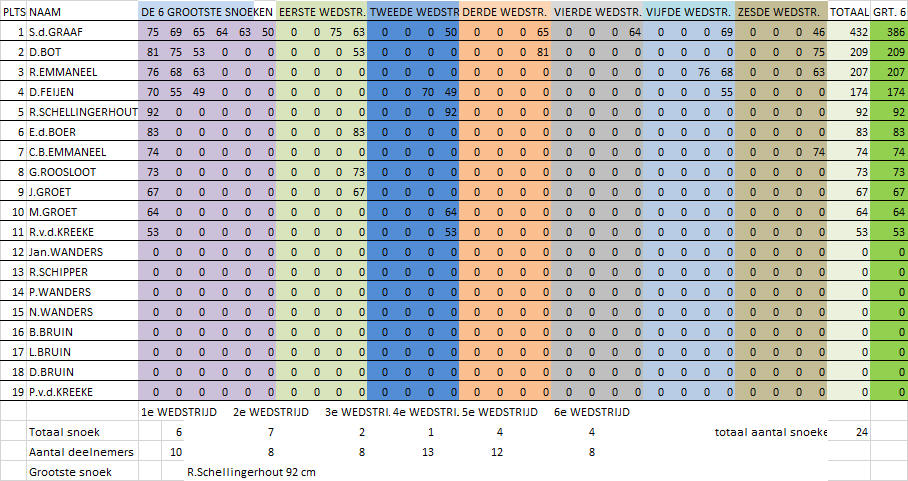Viewport: 908px width, 481px height.
Task: Select the "R.Schellingerhout 92 cm" cell
Action: click(x=251, y=472)
